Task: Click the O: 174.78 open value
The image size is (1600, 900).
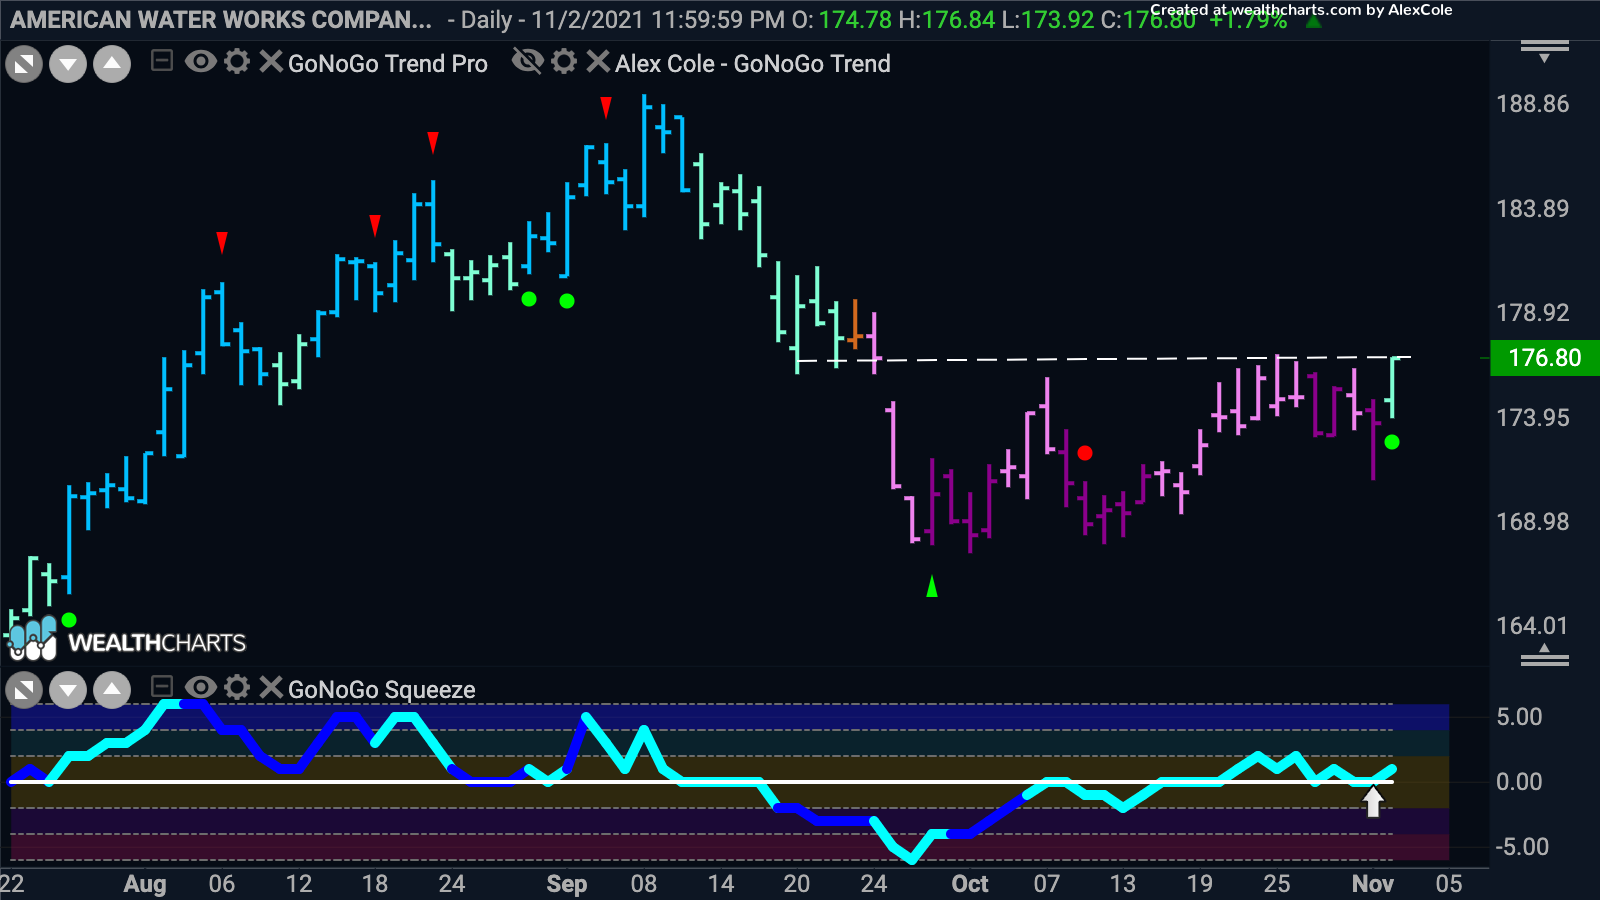Action: 842,20
